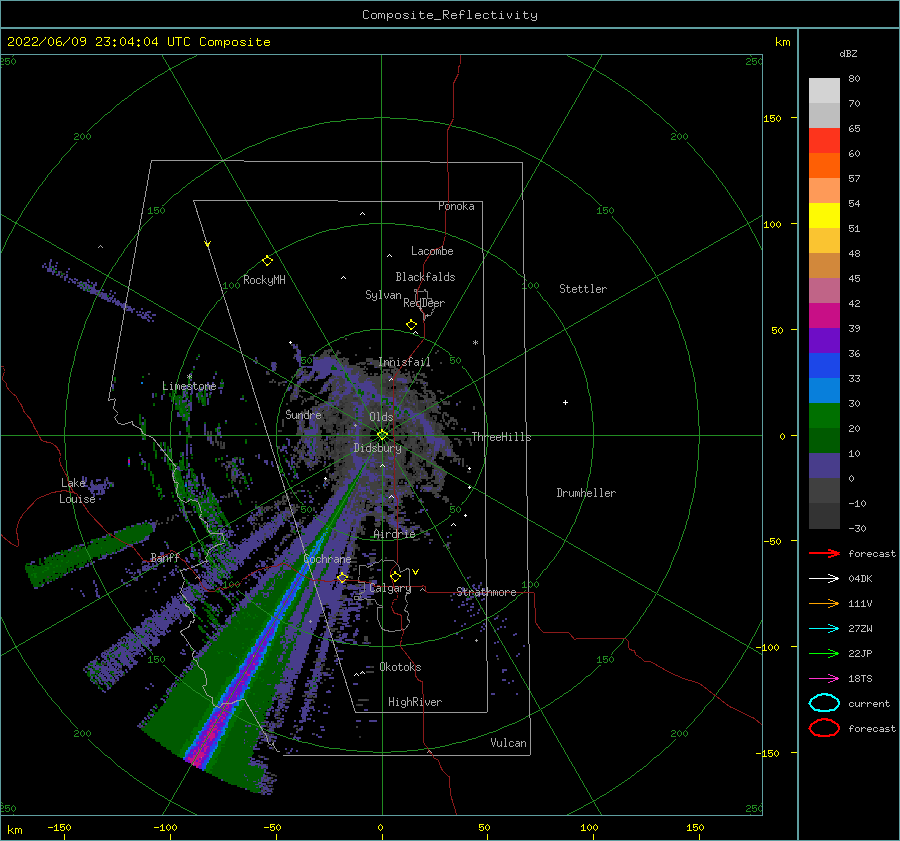
Task: Click the magenta 18TS arrow legend icon
Action: 824,679
